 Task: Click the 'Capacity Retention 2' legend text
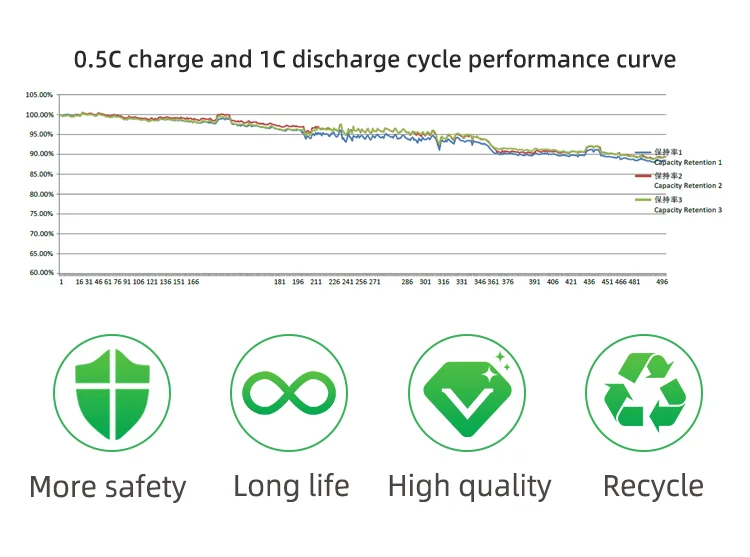click(688, 186)
